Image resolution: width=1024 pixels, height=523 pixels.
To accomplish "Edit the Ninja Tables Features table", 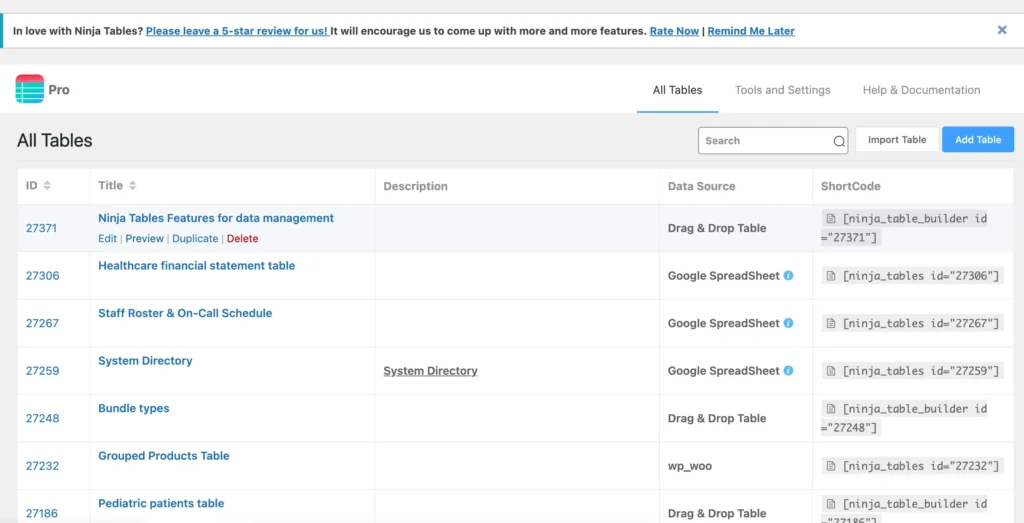I will [107, 238].
